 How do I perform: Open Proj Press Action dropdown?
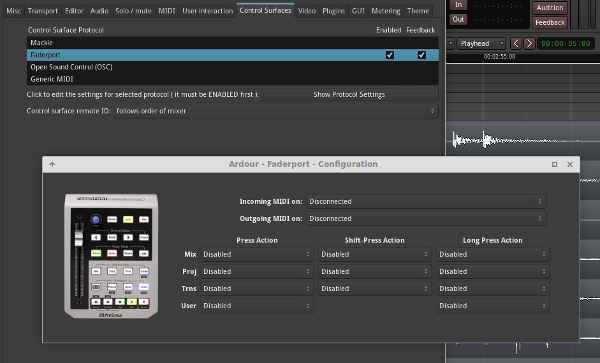click(257, 272)
